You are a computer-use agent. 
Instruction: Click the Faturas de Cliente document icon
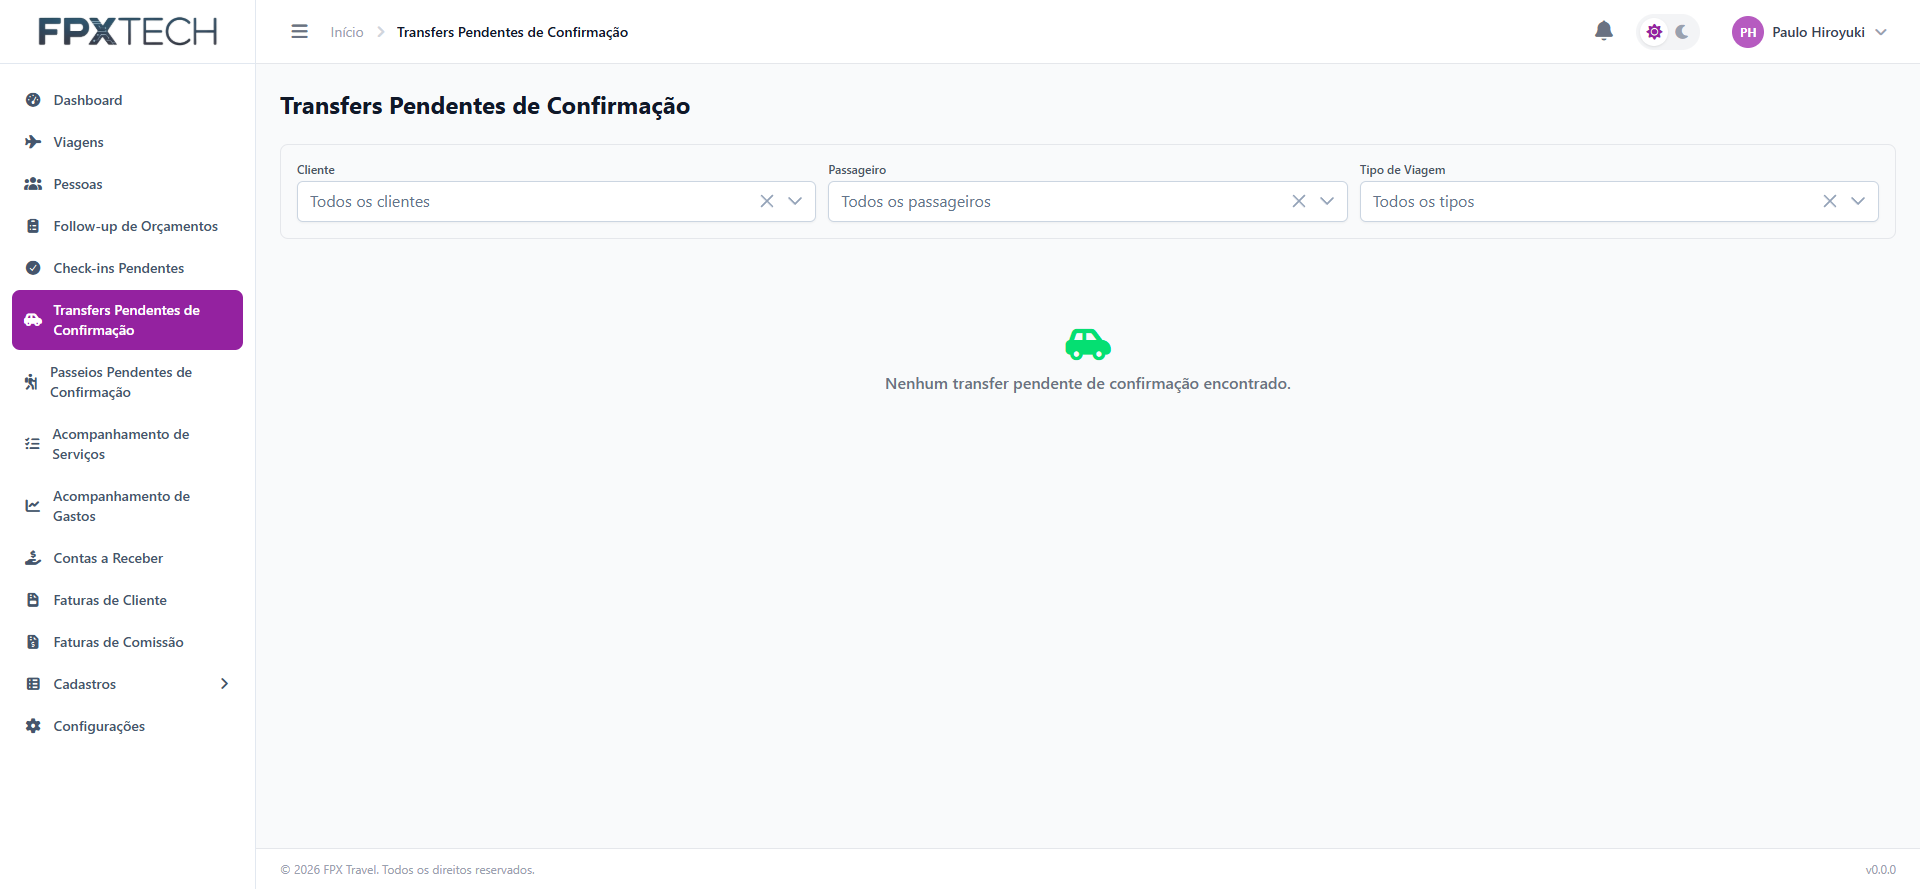[33, 600]
